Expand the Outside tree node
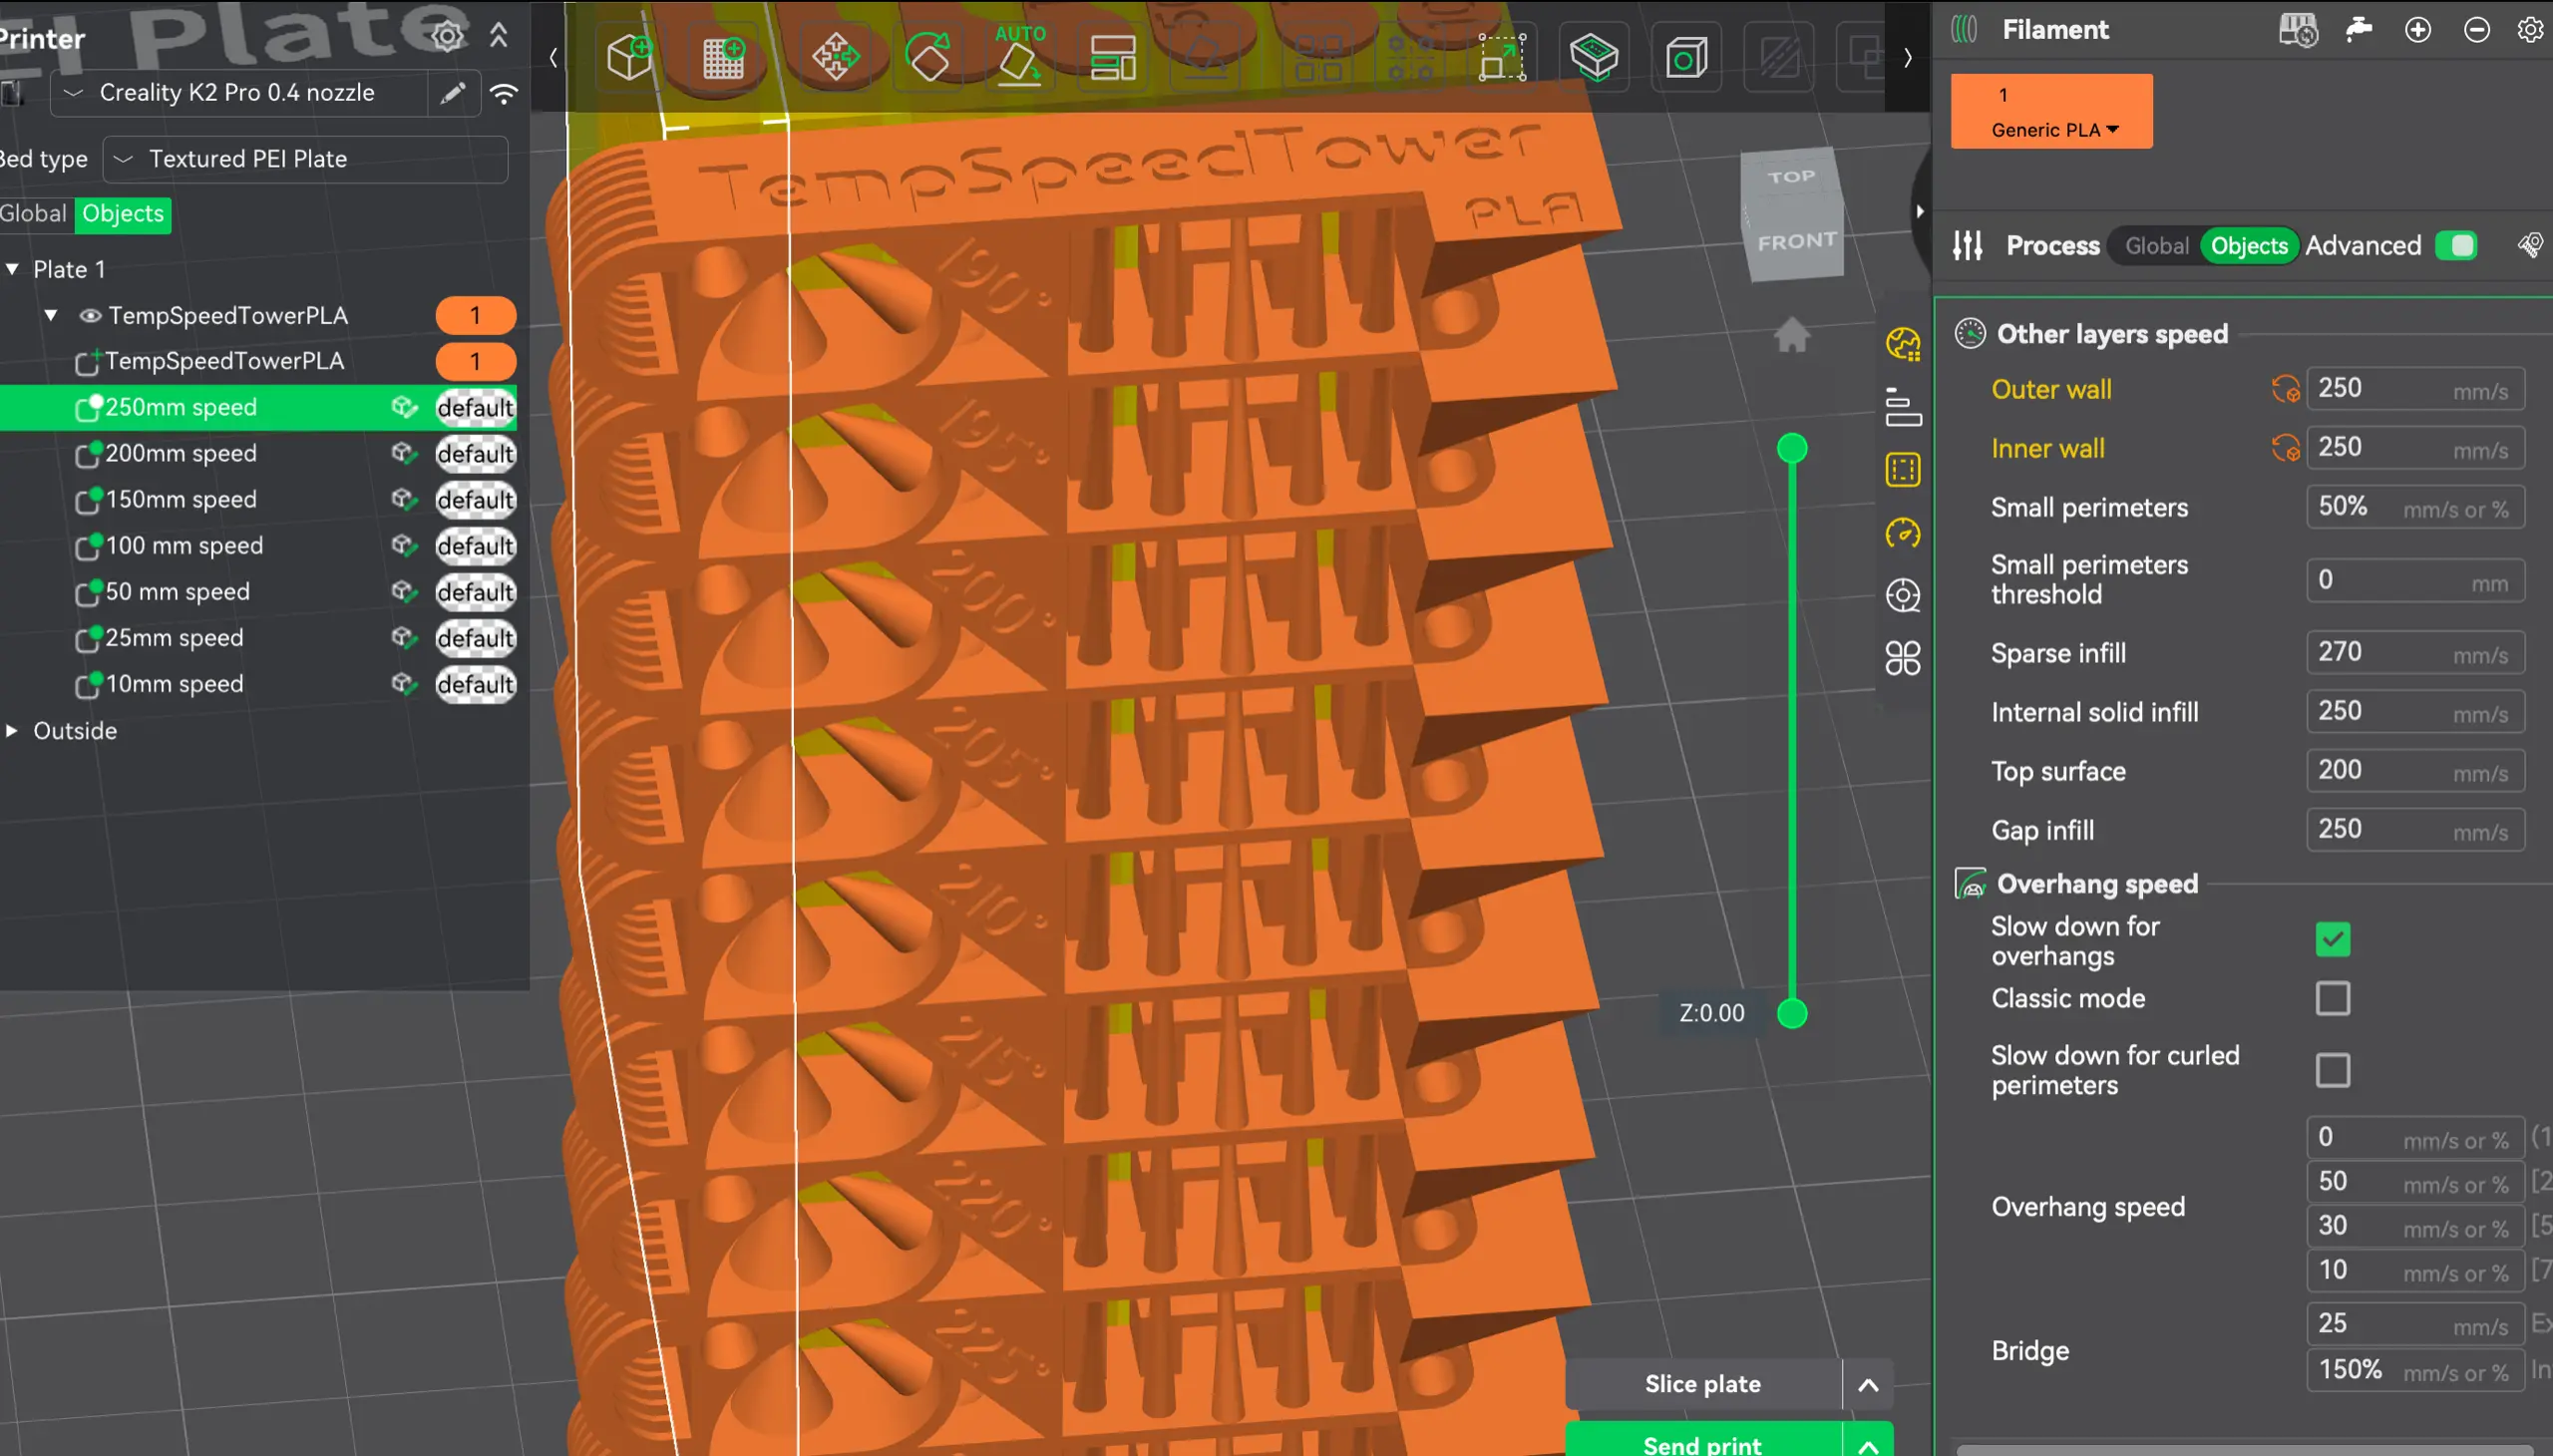This screenshot has height=1456, width=2553. click(x=12, y=731)
